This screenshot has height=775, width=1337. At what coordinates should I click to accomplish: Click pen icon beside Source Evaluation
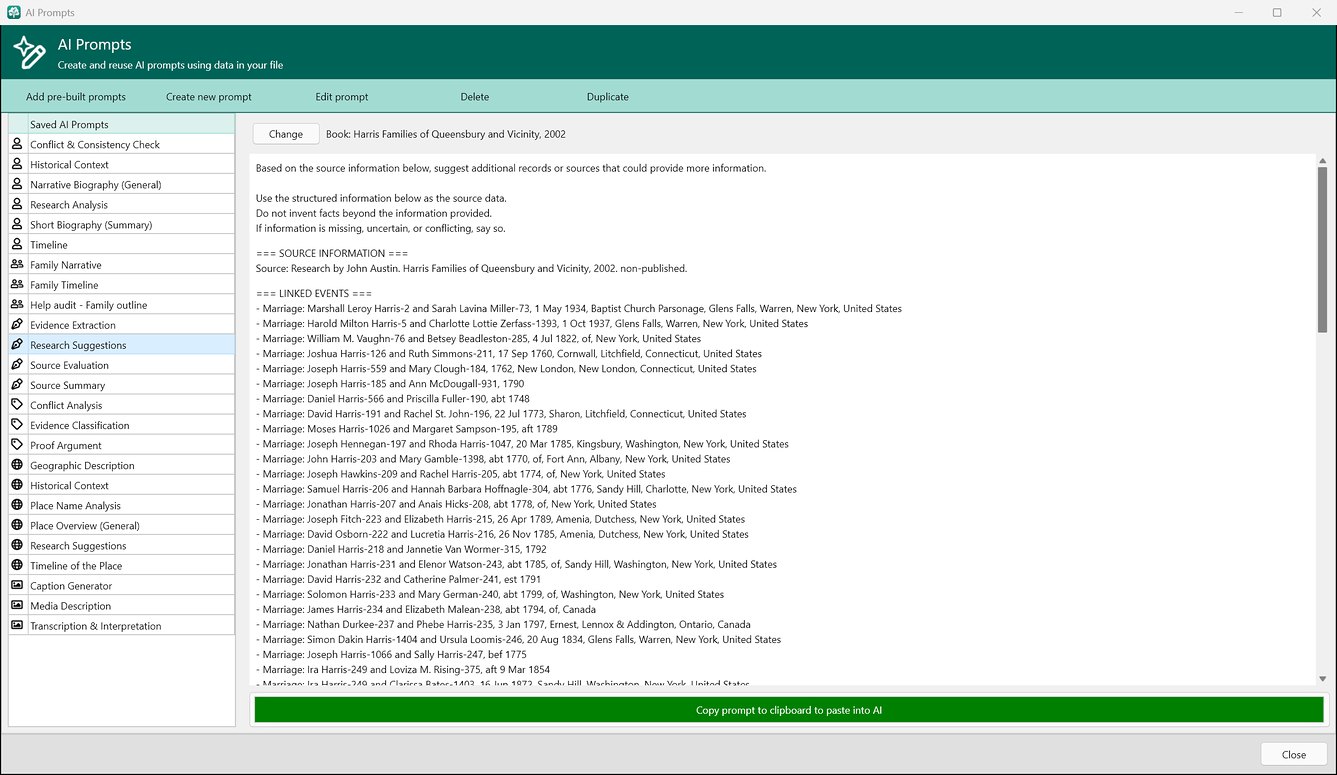(17, 364)
